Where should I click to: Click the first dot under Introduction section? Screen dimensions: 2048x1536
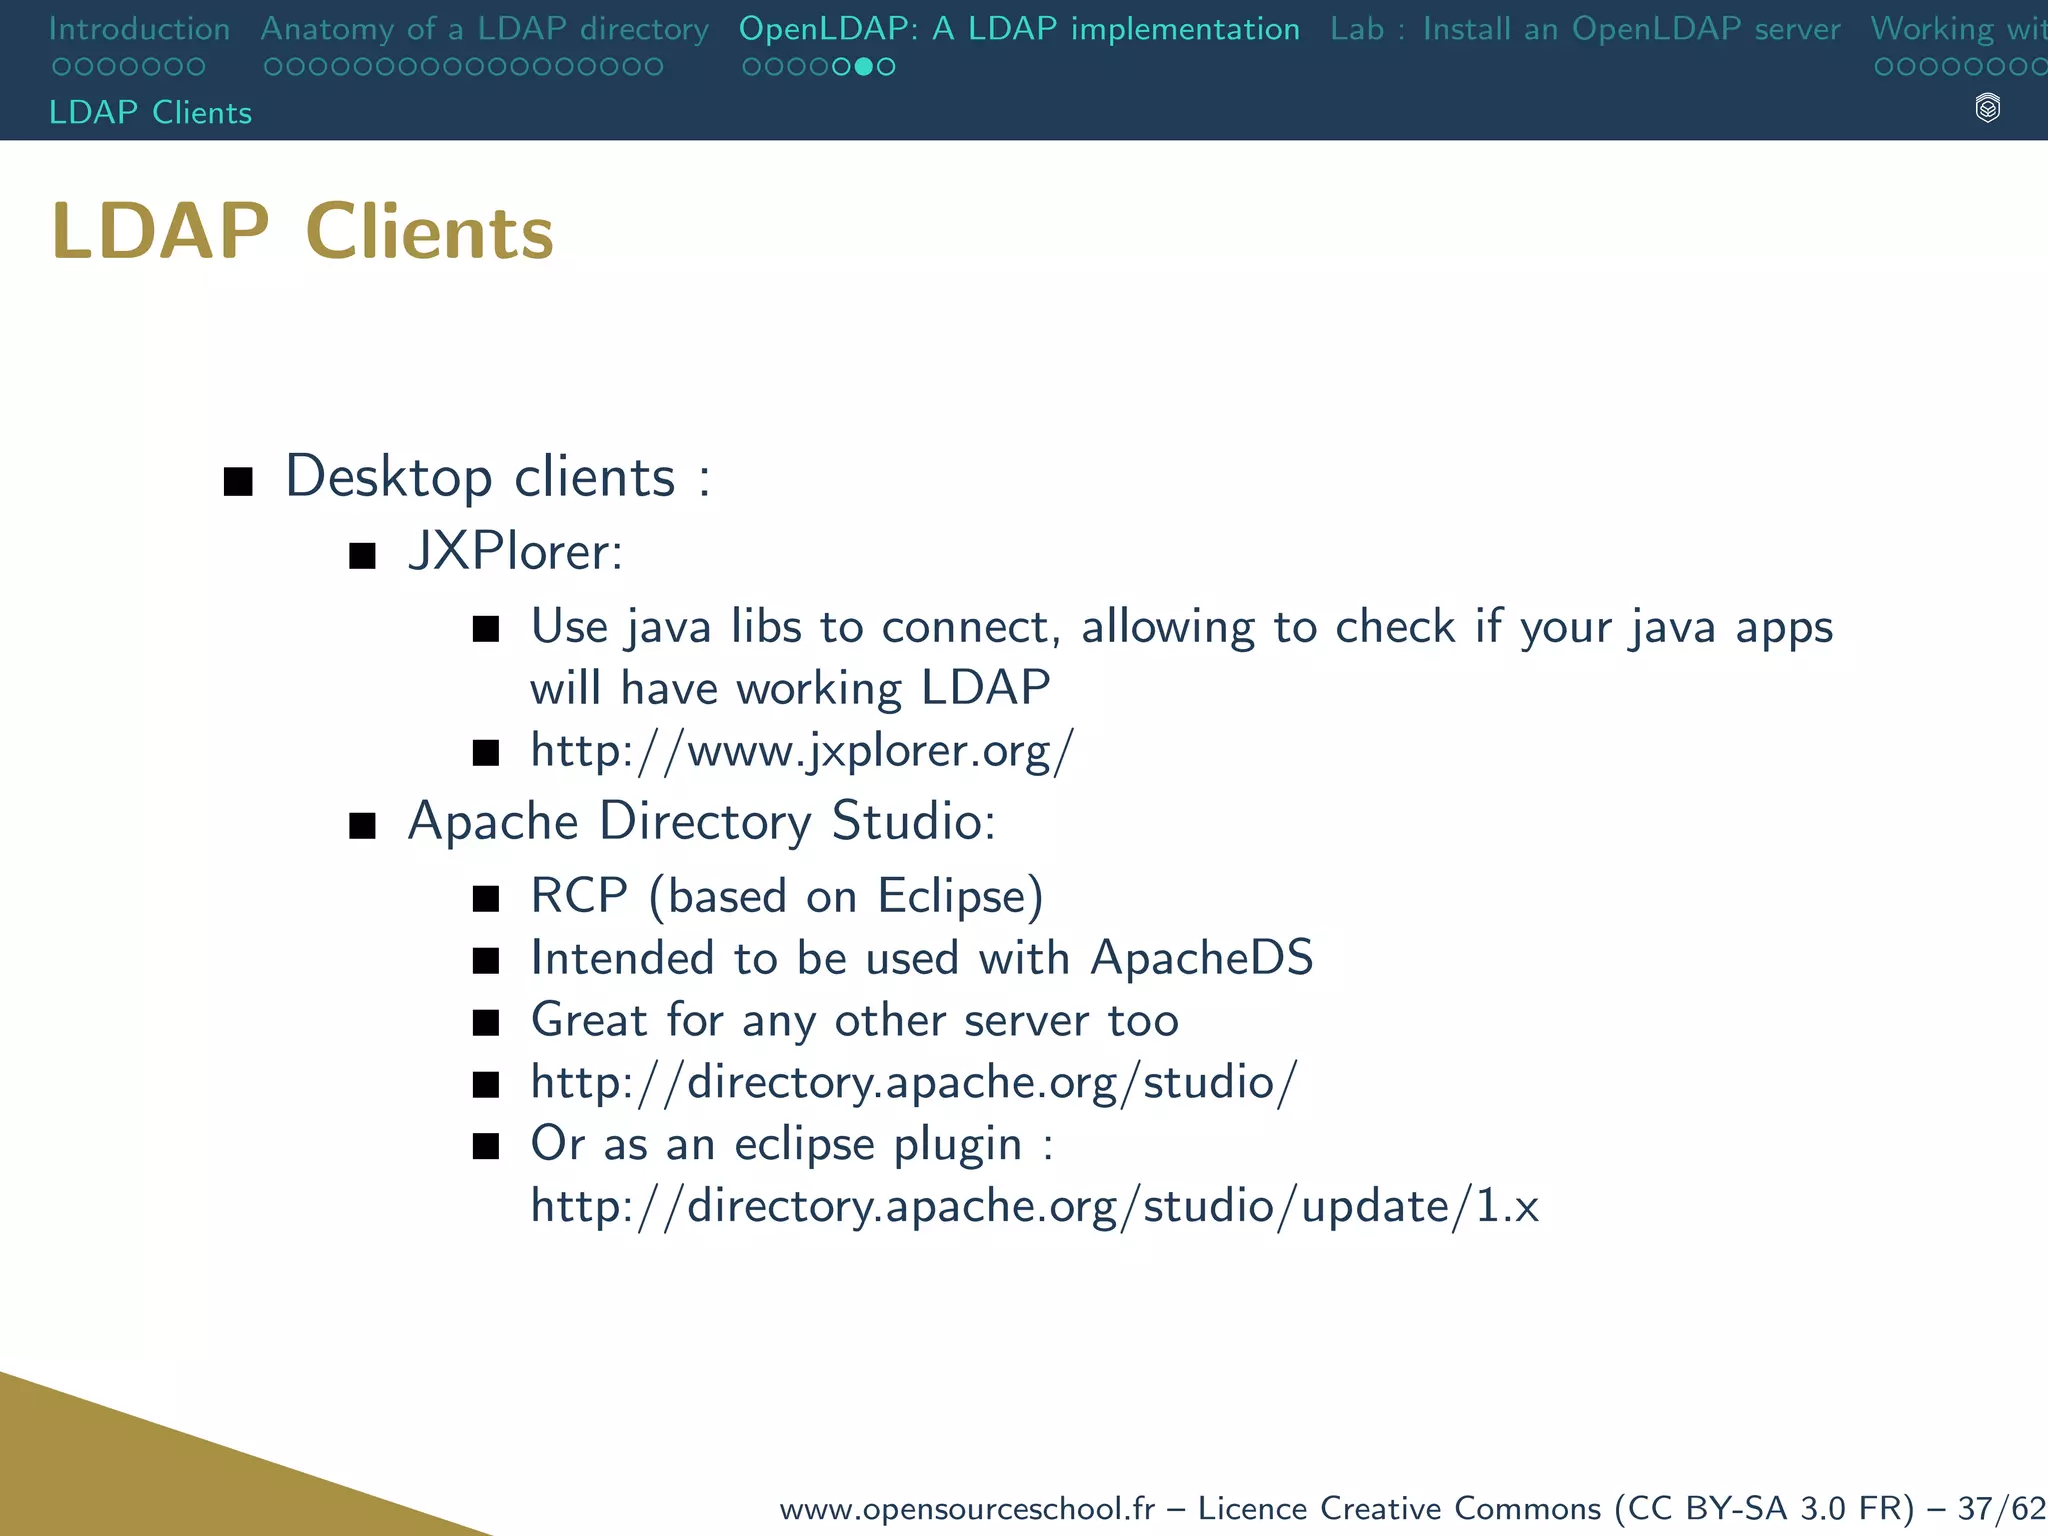[x=61, y=67]
